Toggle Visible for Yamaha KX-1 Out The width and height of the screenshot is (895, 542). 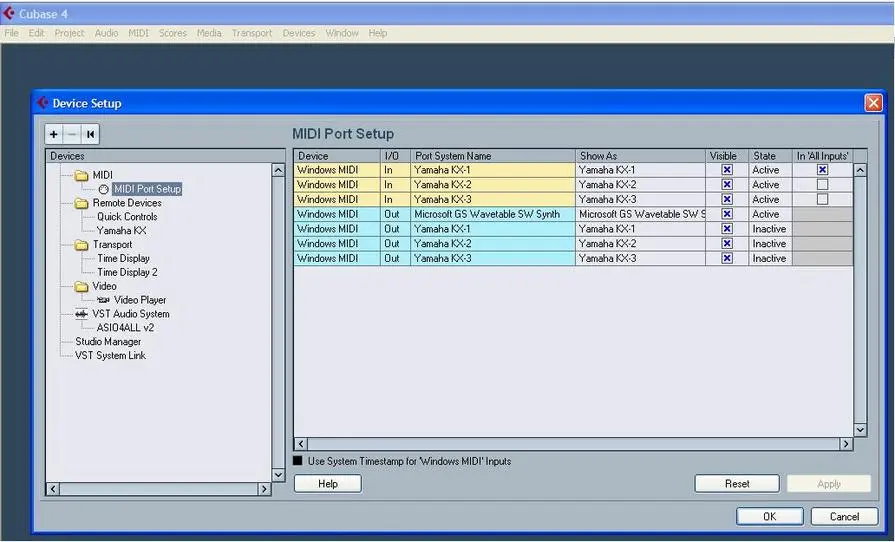727,229
